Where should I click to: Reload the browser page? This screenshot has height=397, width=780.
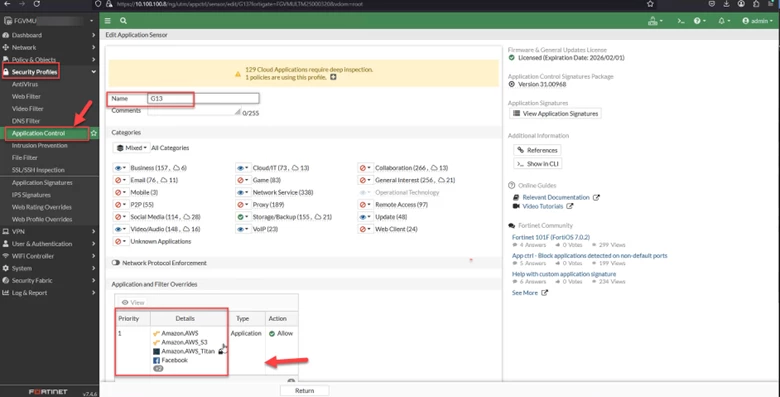tap(37, 3)
